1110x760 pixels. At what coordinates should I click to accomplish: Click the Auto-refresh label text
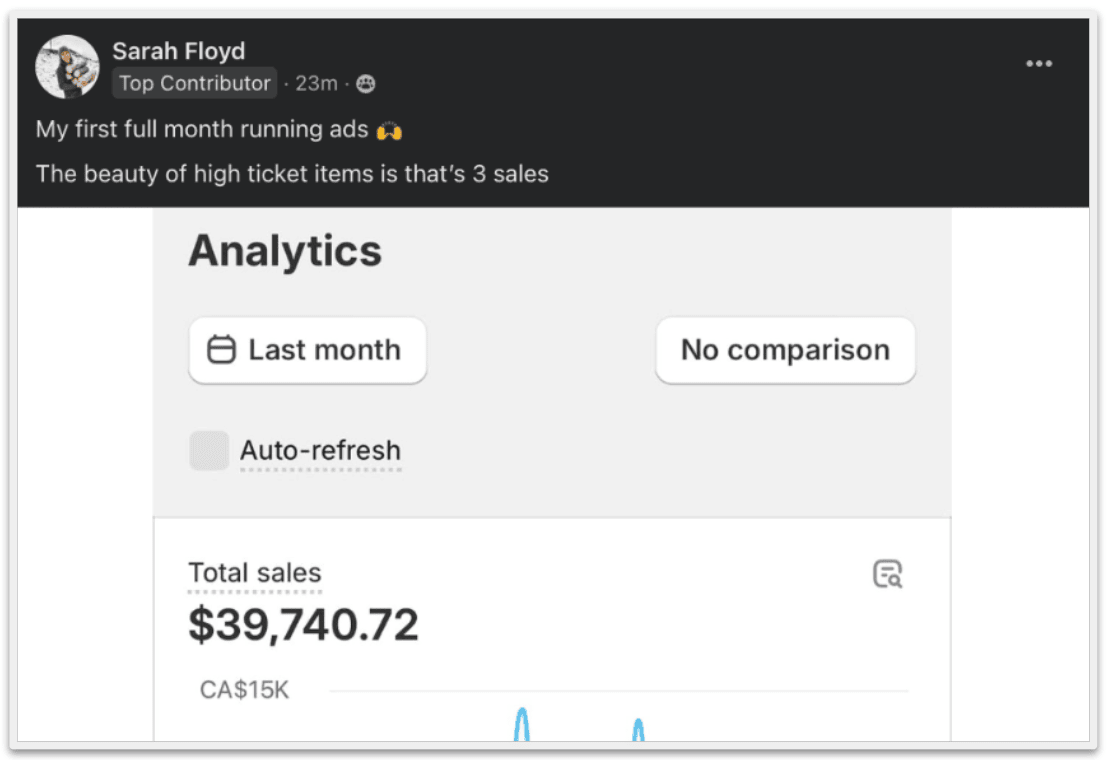tap(320, 451)
